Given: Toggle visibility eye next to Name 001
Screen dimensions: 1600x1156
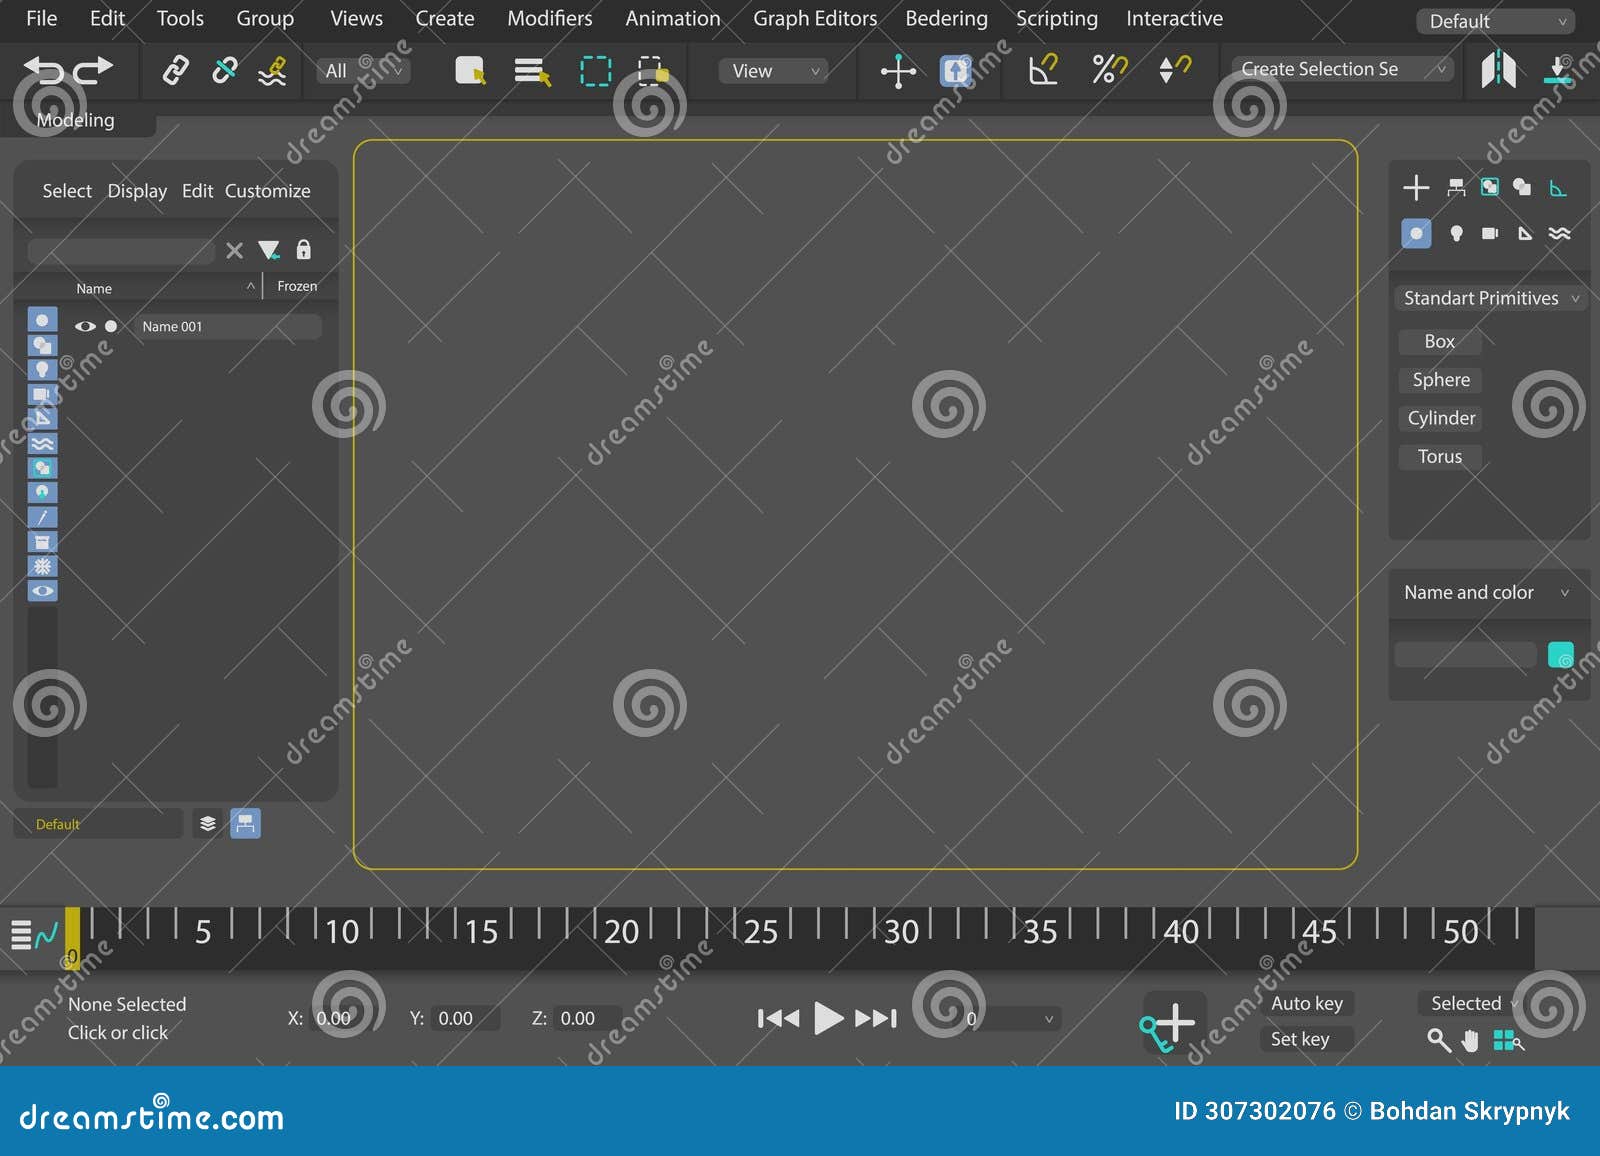Looking at the screenshot, I should [x=85, y=326].
